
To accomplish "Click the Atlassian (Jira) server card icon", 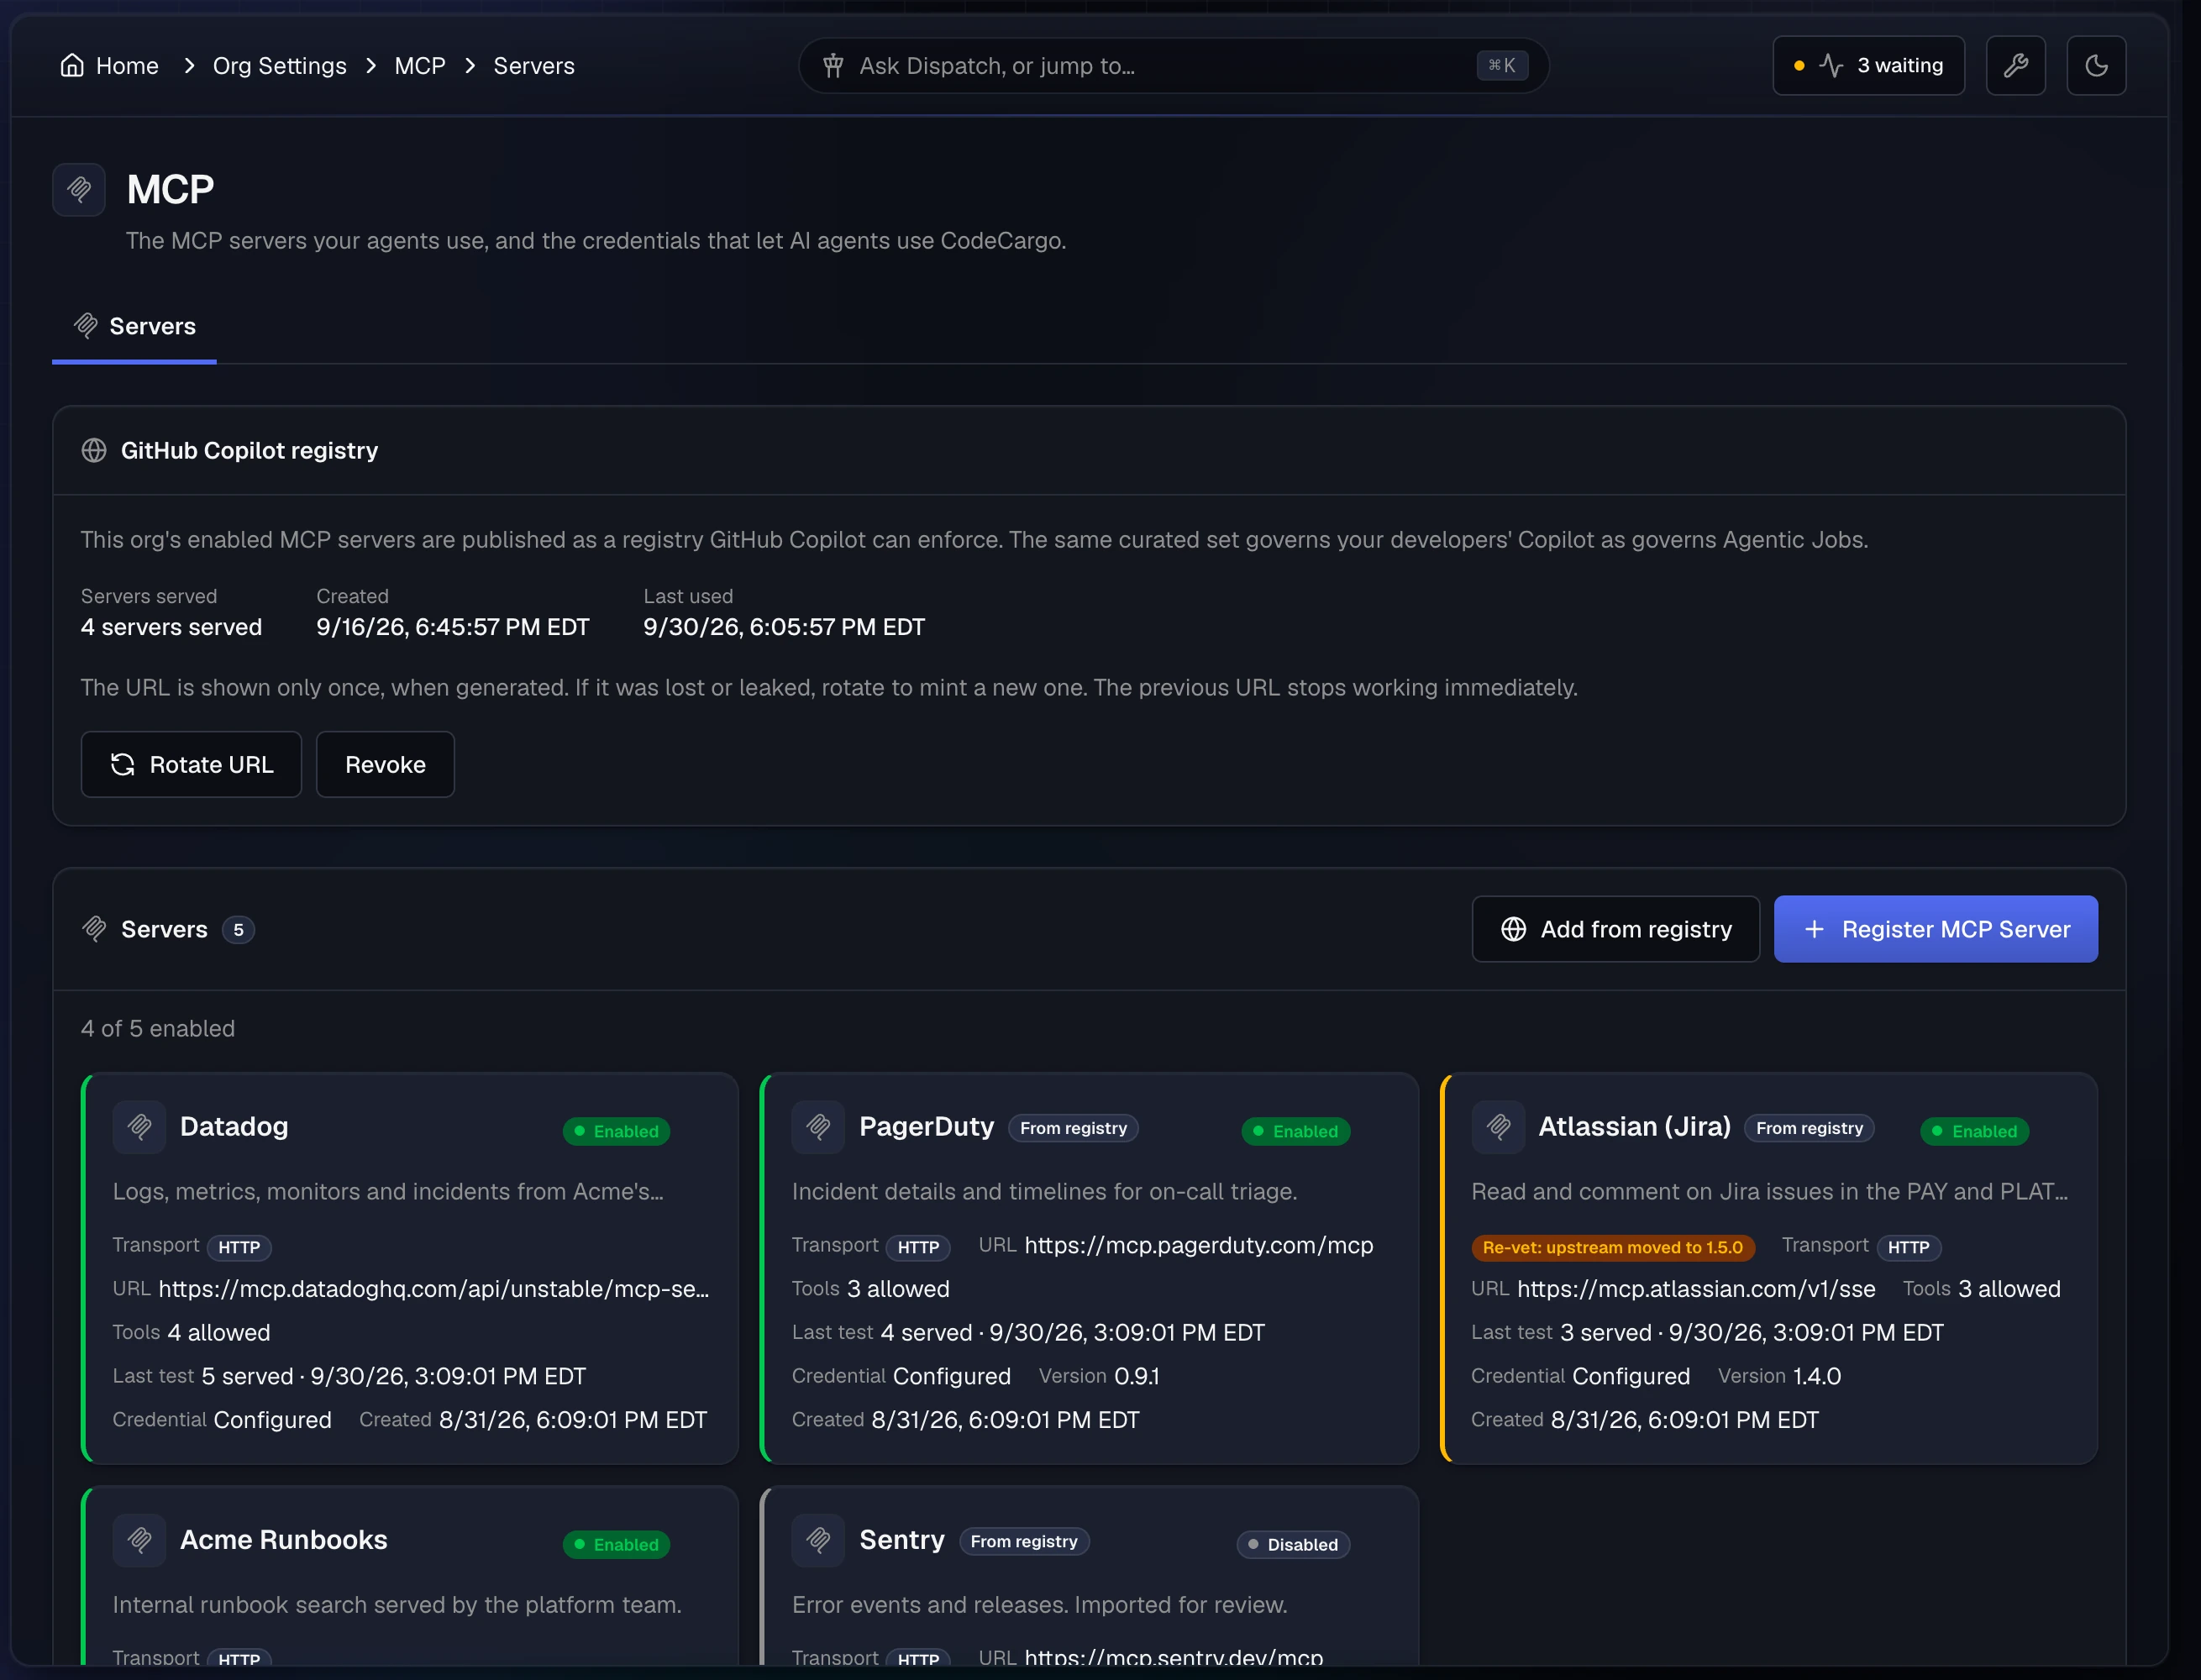I will (1498, 1127).
